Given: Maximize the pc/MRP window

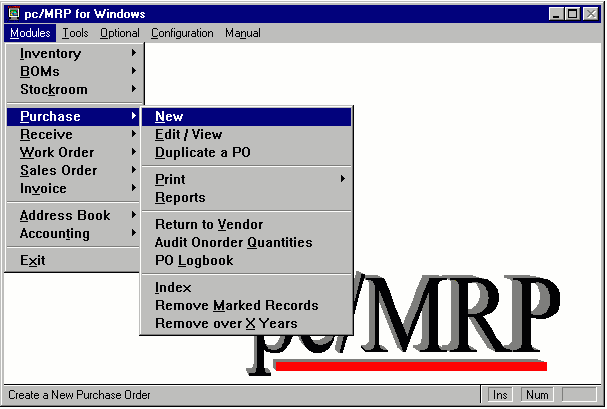Looking at the screenshot, I should point(573,14).
